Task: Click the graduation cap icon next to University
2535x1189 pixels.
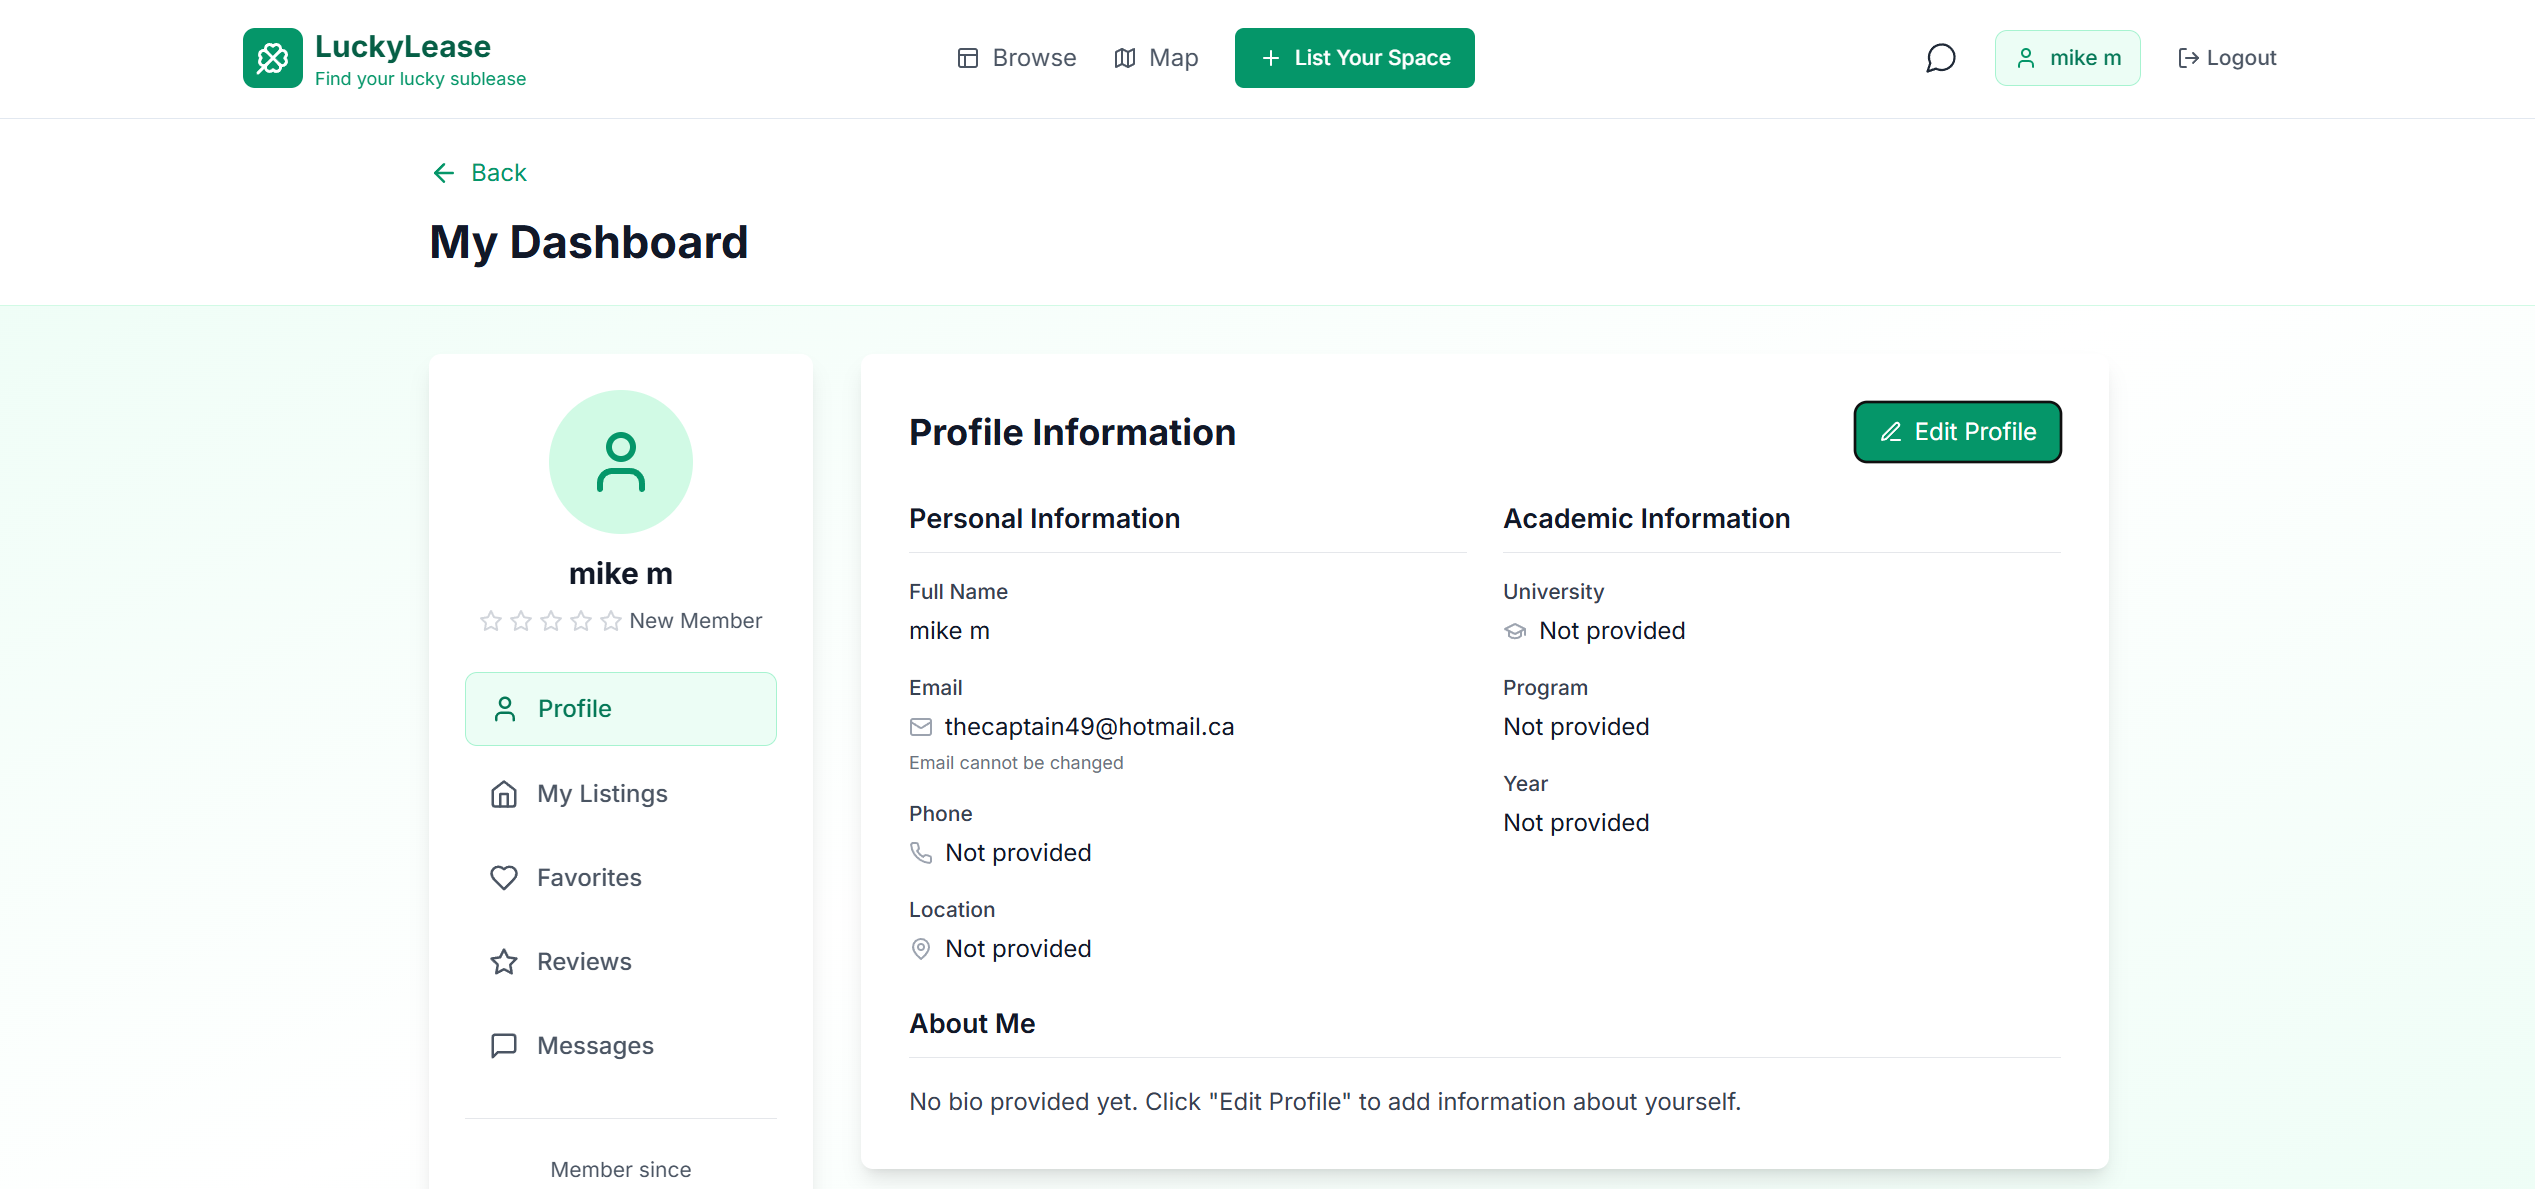Action: (1515, 631)
